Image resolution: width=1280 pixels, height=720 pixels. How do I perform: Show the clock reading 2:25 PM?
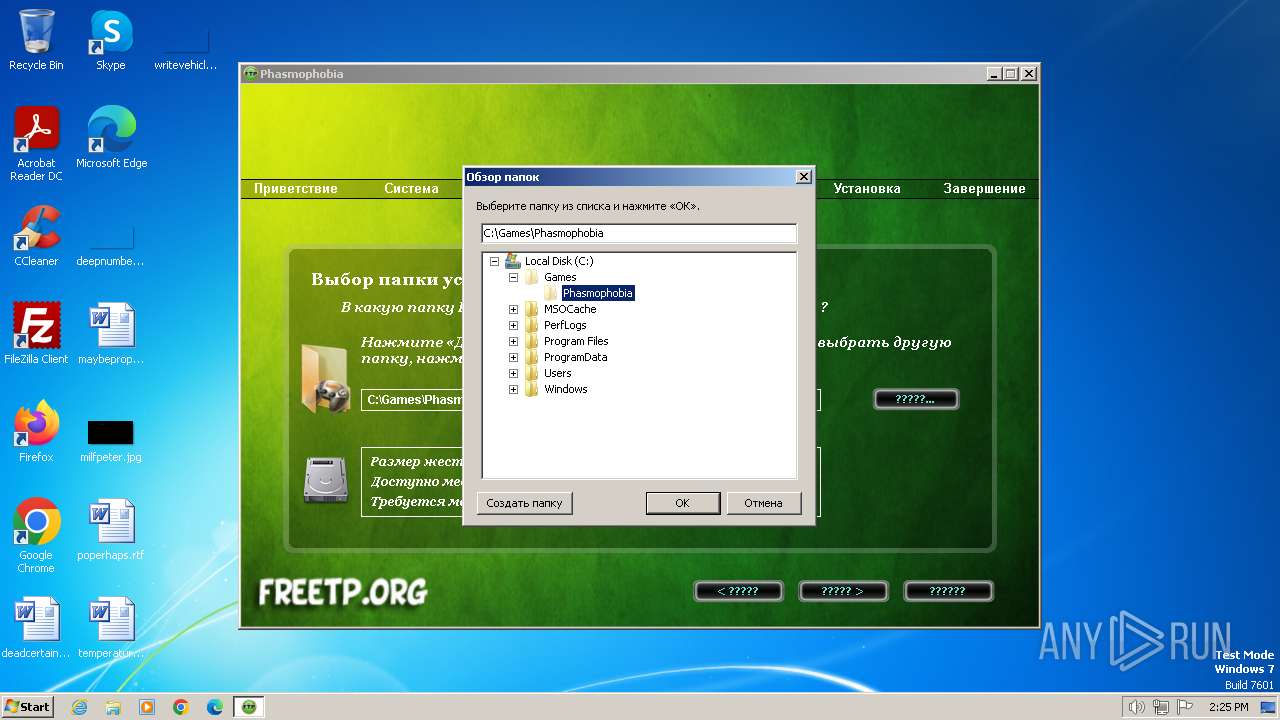click(x=1228, y=707)
